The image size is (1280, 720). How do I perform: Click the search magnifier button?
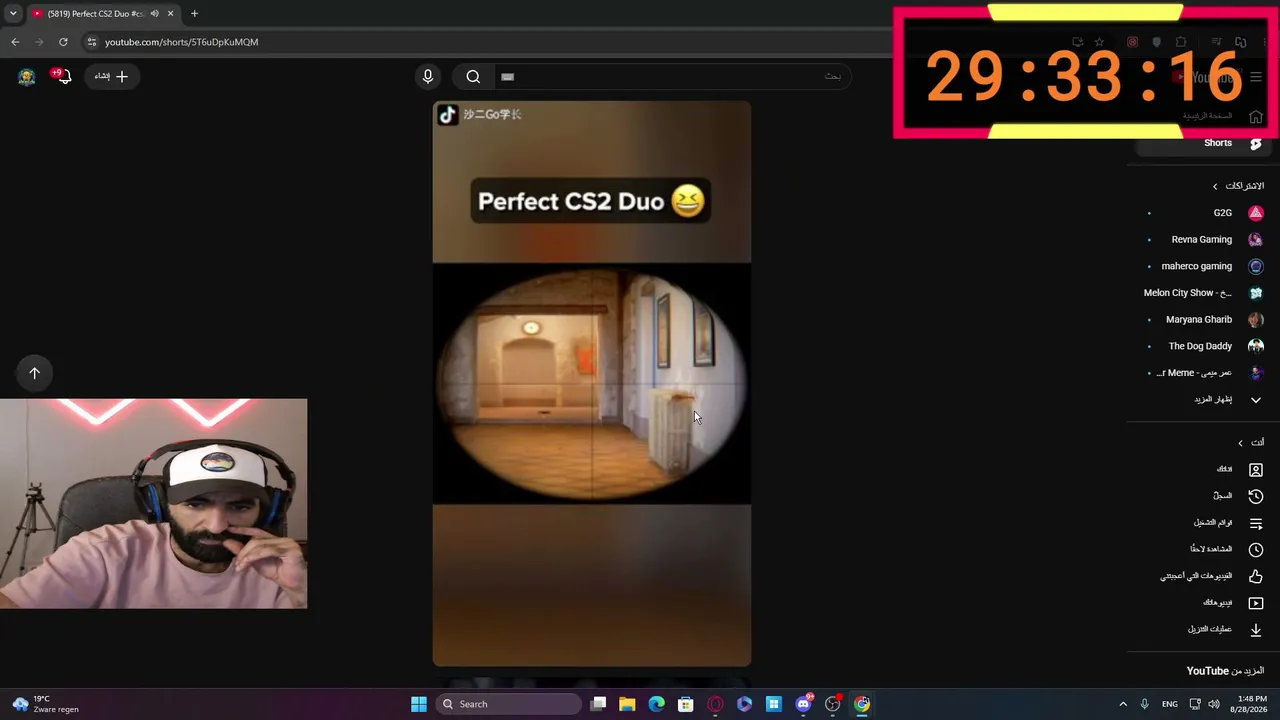(473, 76)
